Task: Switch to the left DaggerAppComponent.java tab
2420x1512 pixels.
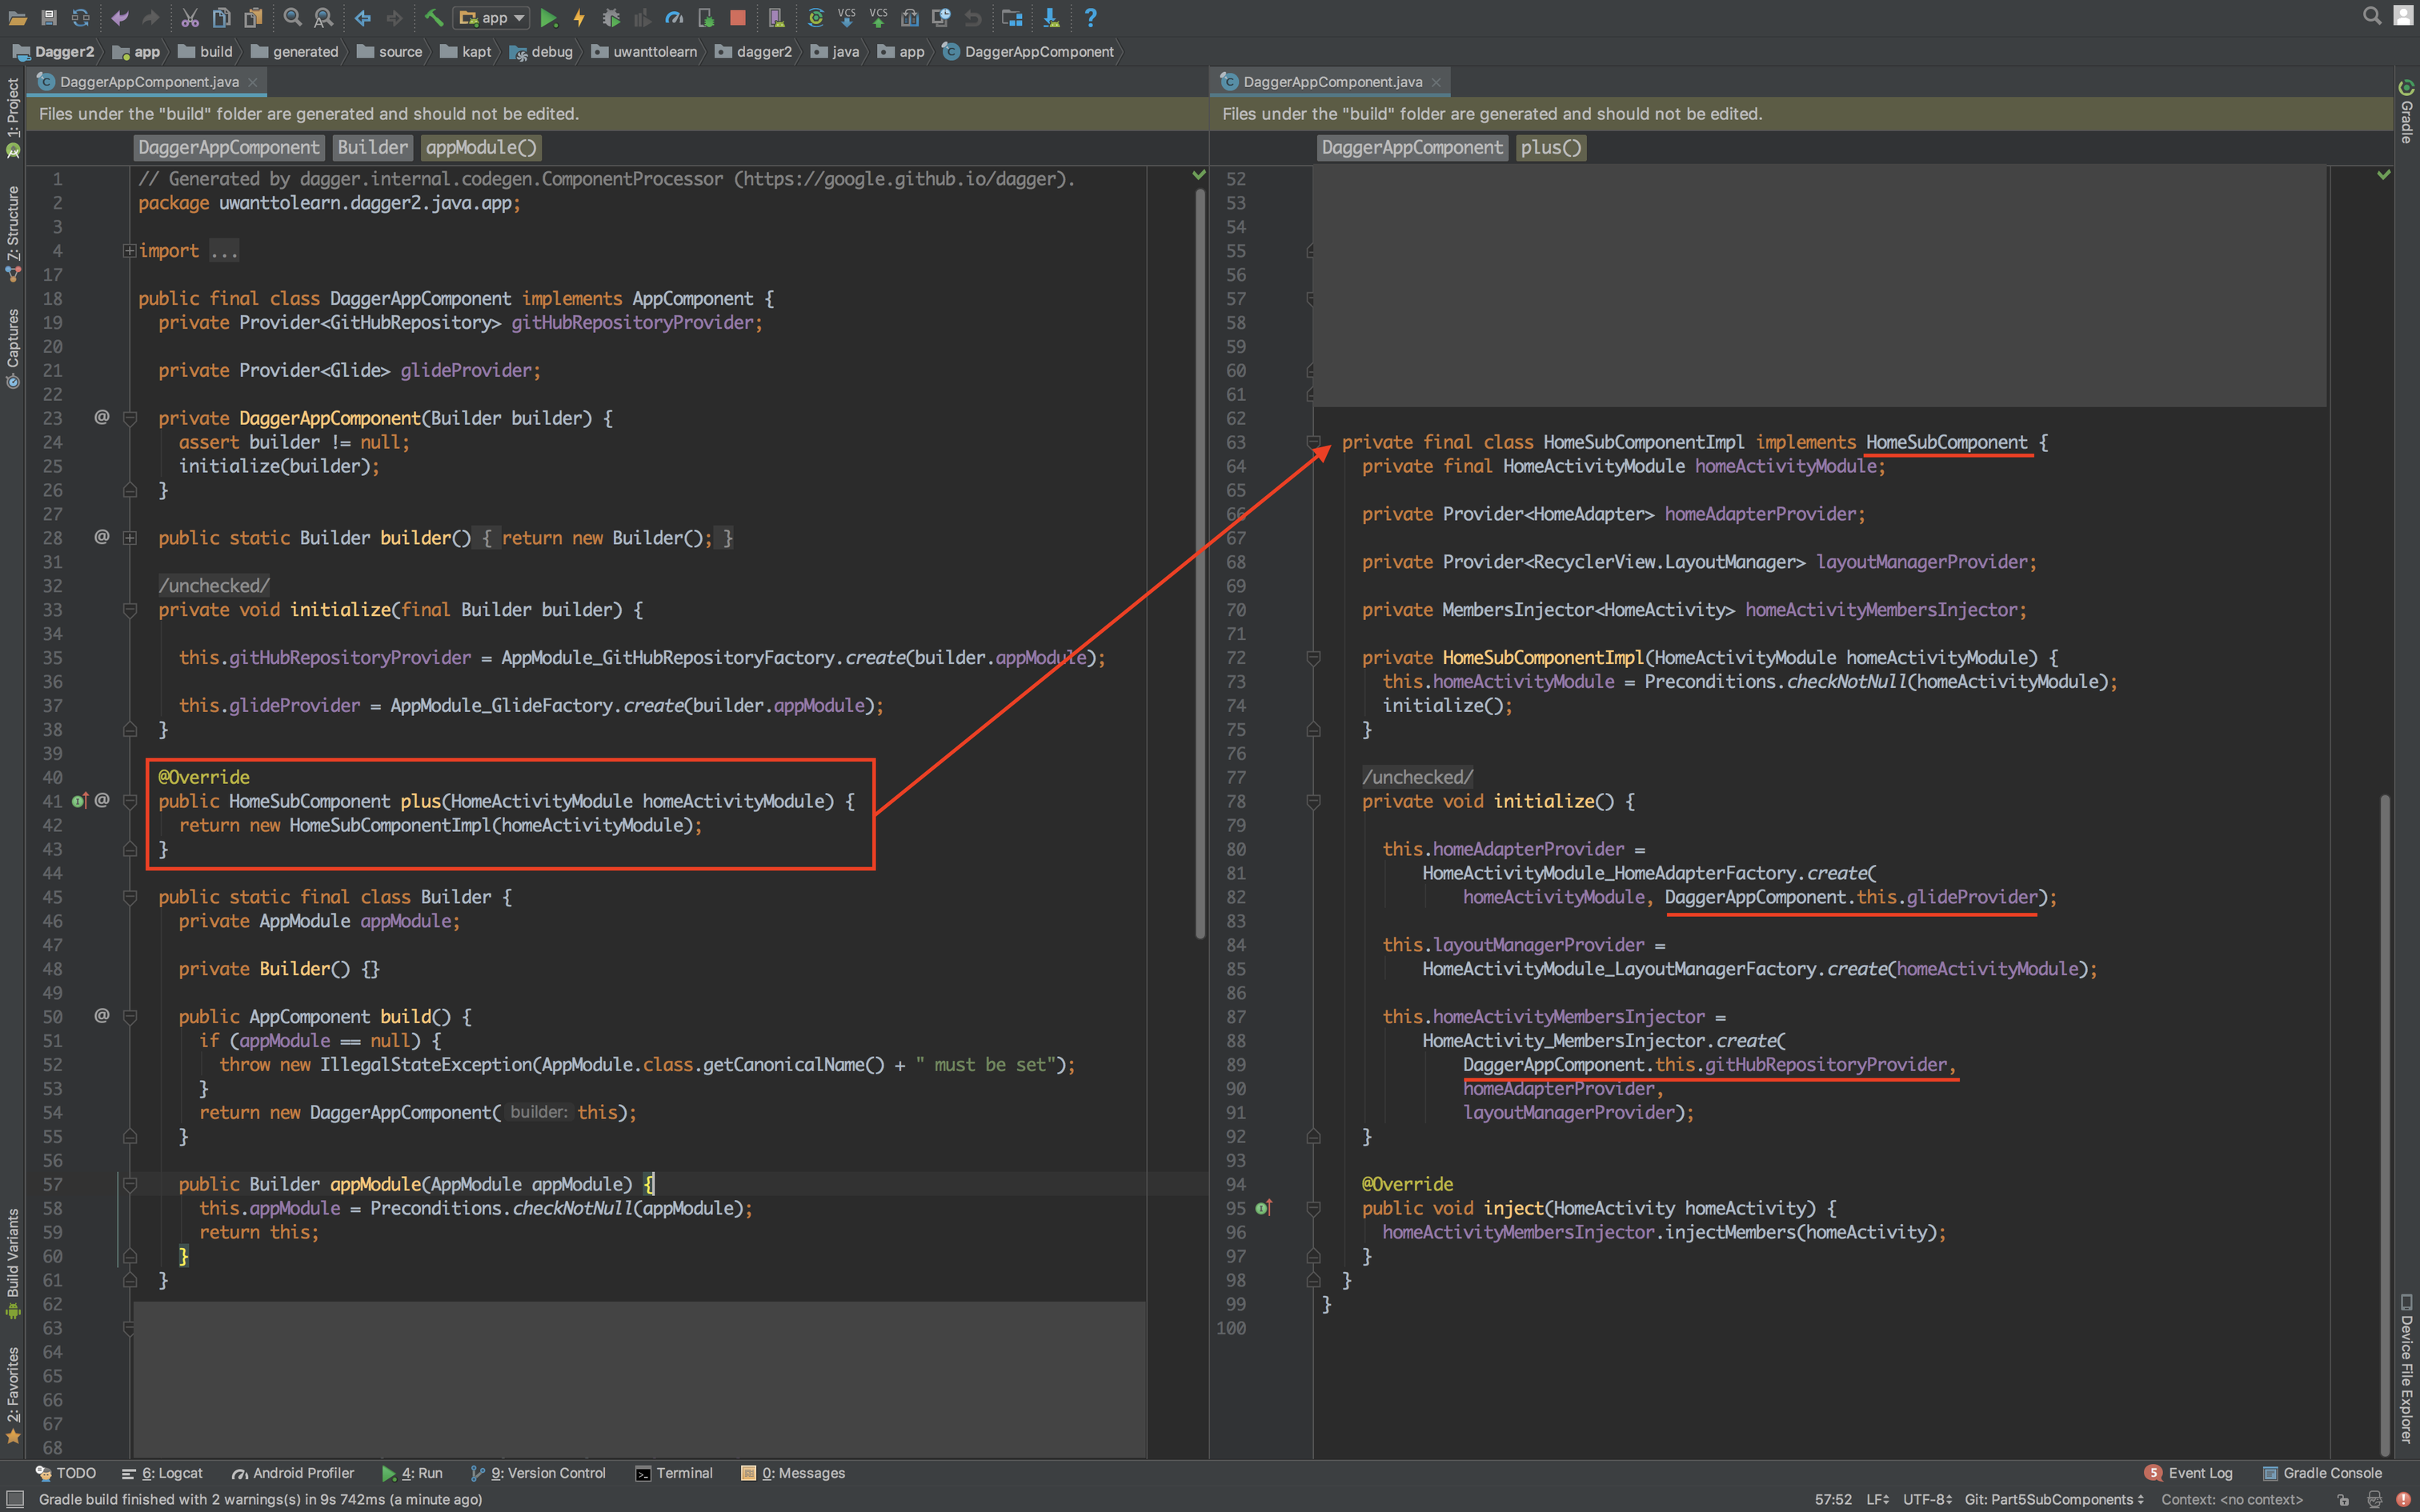Action: [148, 82]
